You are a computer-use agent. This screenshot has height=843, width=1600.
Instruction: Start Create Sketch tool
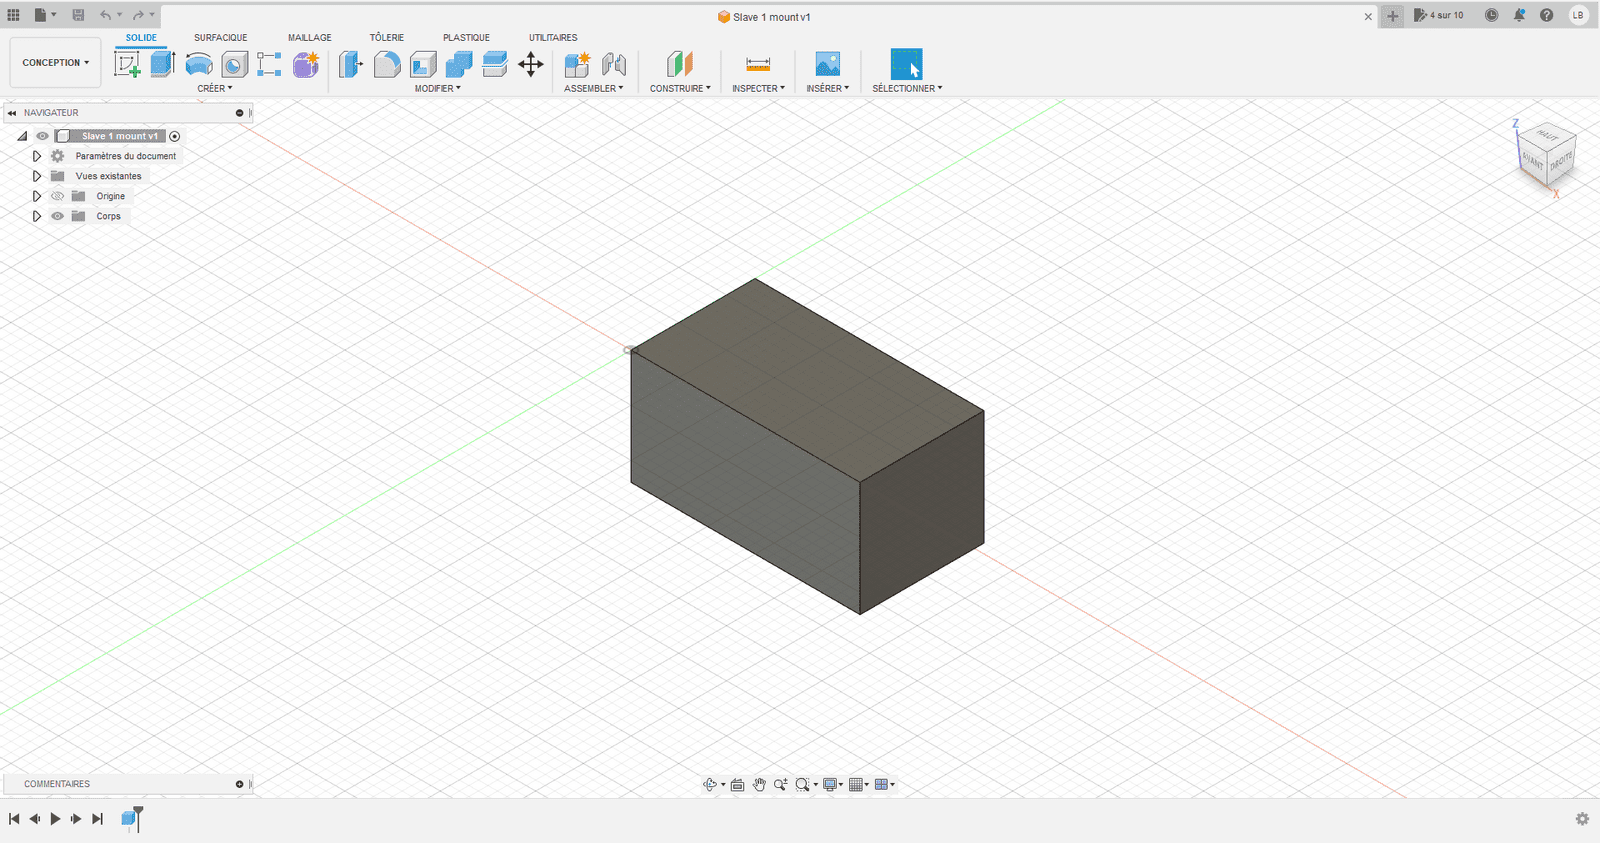(x=127, y=65)
